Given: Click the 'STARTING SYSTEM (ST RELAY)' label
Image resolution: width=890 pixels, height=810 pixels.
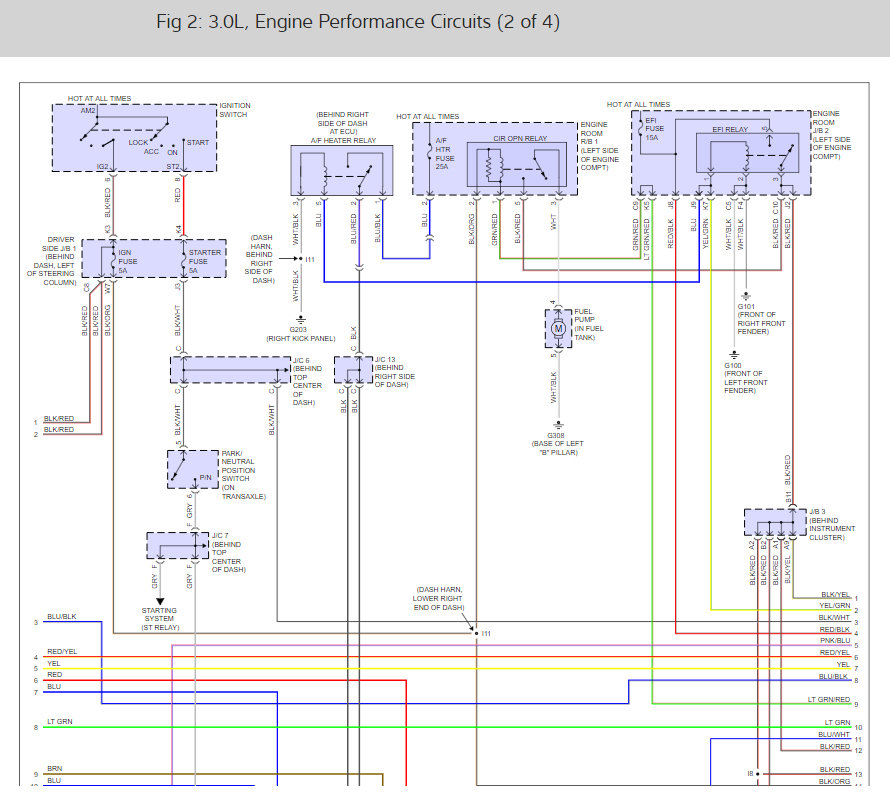Looking at the screenshot, I should [160, 619].
